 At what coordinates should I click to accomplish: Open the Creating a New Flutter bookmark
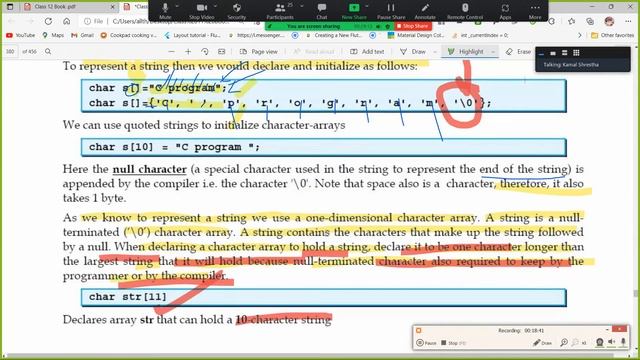click(x=335, y=36)
